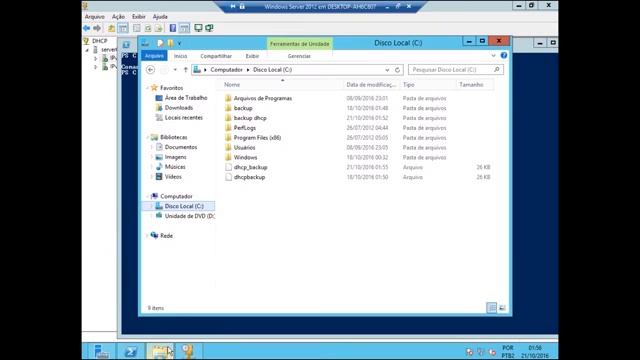Click single green monitor icon in DHCP toolbar
Screen dimensions: 640x360
point(198,28)
